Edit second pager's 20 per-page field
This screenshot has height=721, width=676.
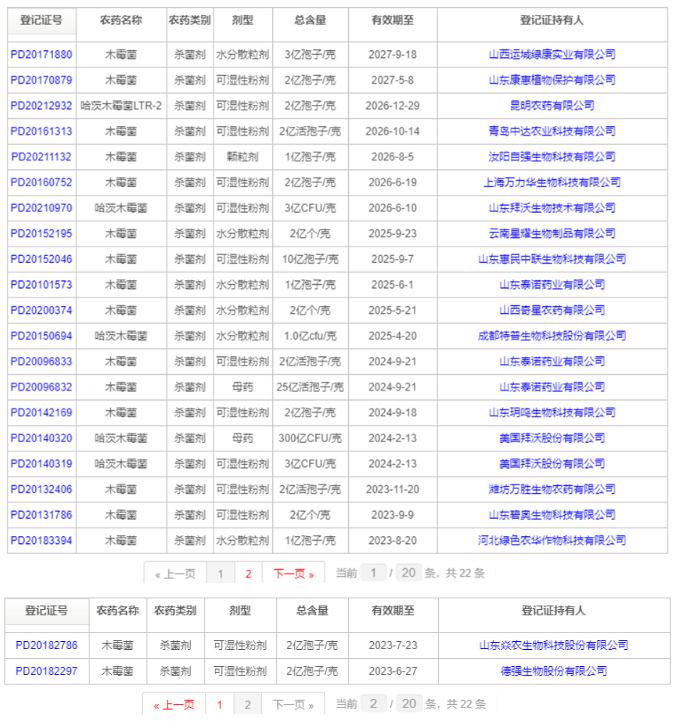409,704
